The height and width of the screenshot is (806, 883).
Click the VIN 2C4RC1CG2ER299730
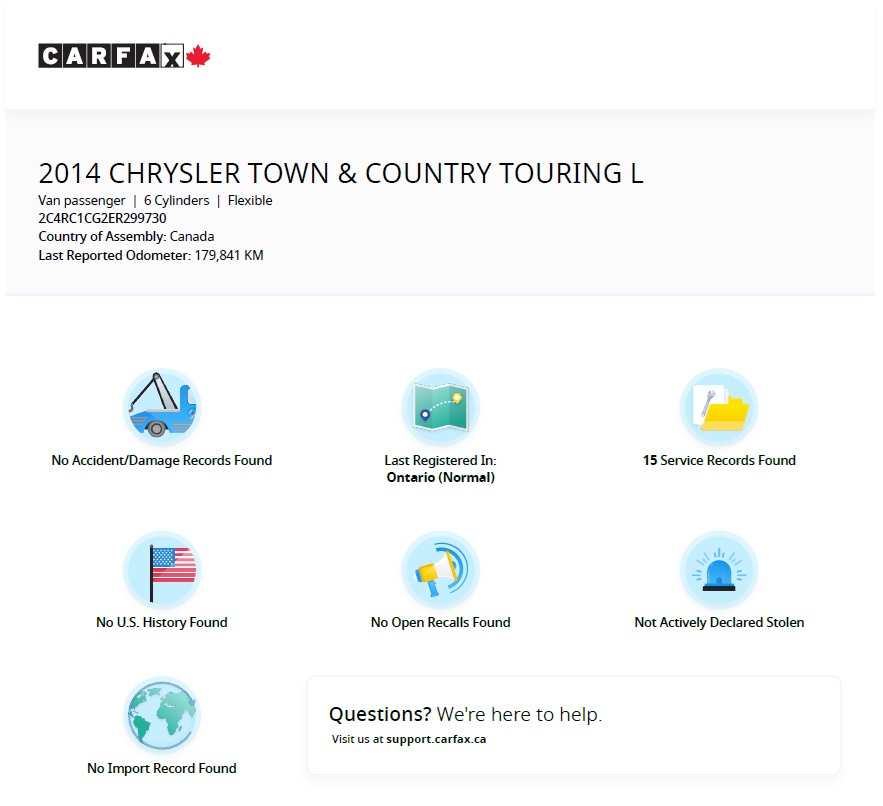(102, 219)
